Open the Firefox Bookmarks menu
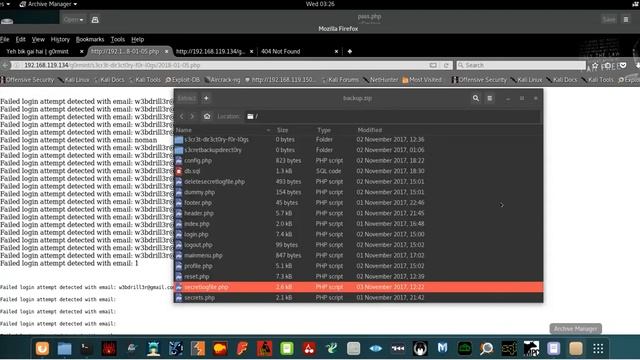 coord(90,40)
